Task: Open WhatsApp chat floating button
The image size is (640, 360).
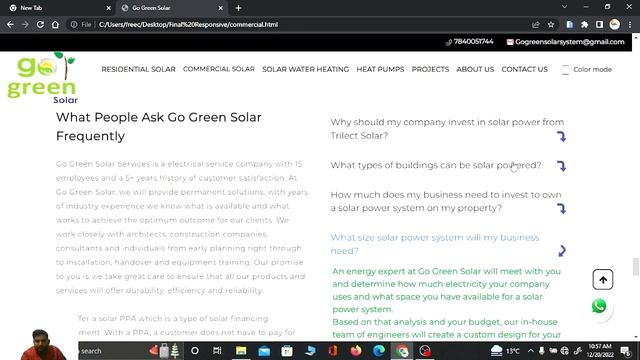Action: 599,306
